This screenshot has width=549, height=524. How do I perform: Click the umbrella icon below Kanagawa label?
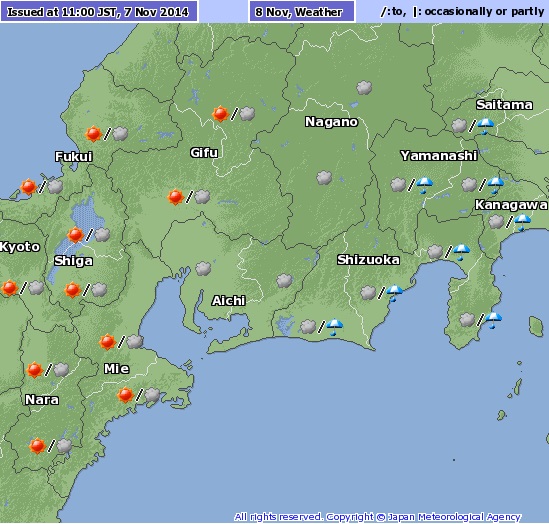coord(522,223)
